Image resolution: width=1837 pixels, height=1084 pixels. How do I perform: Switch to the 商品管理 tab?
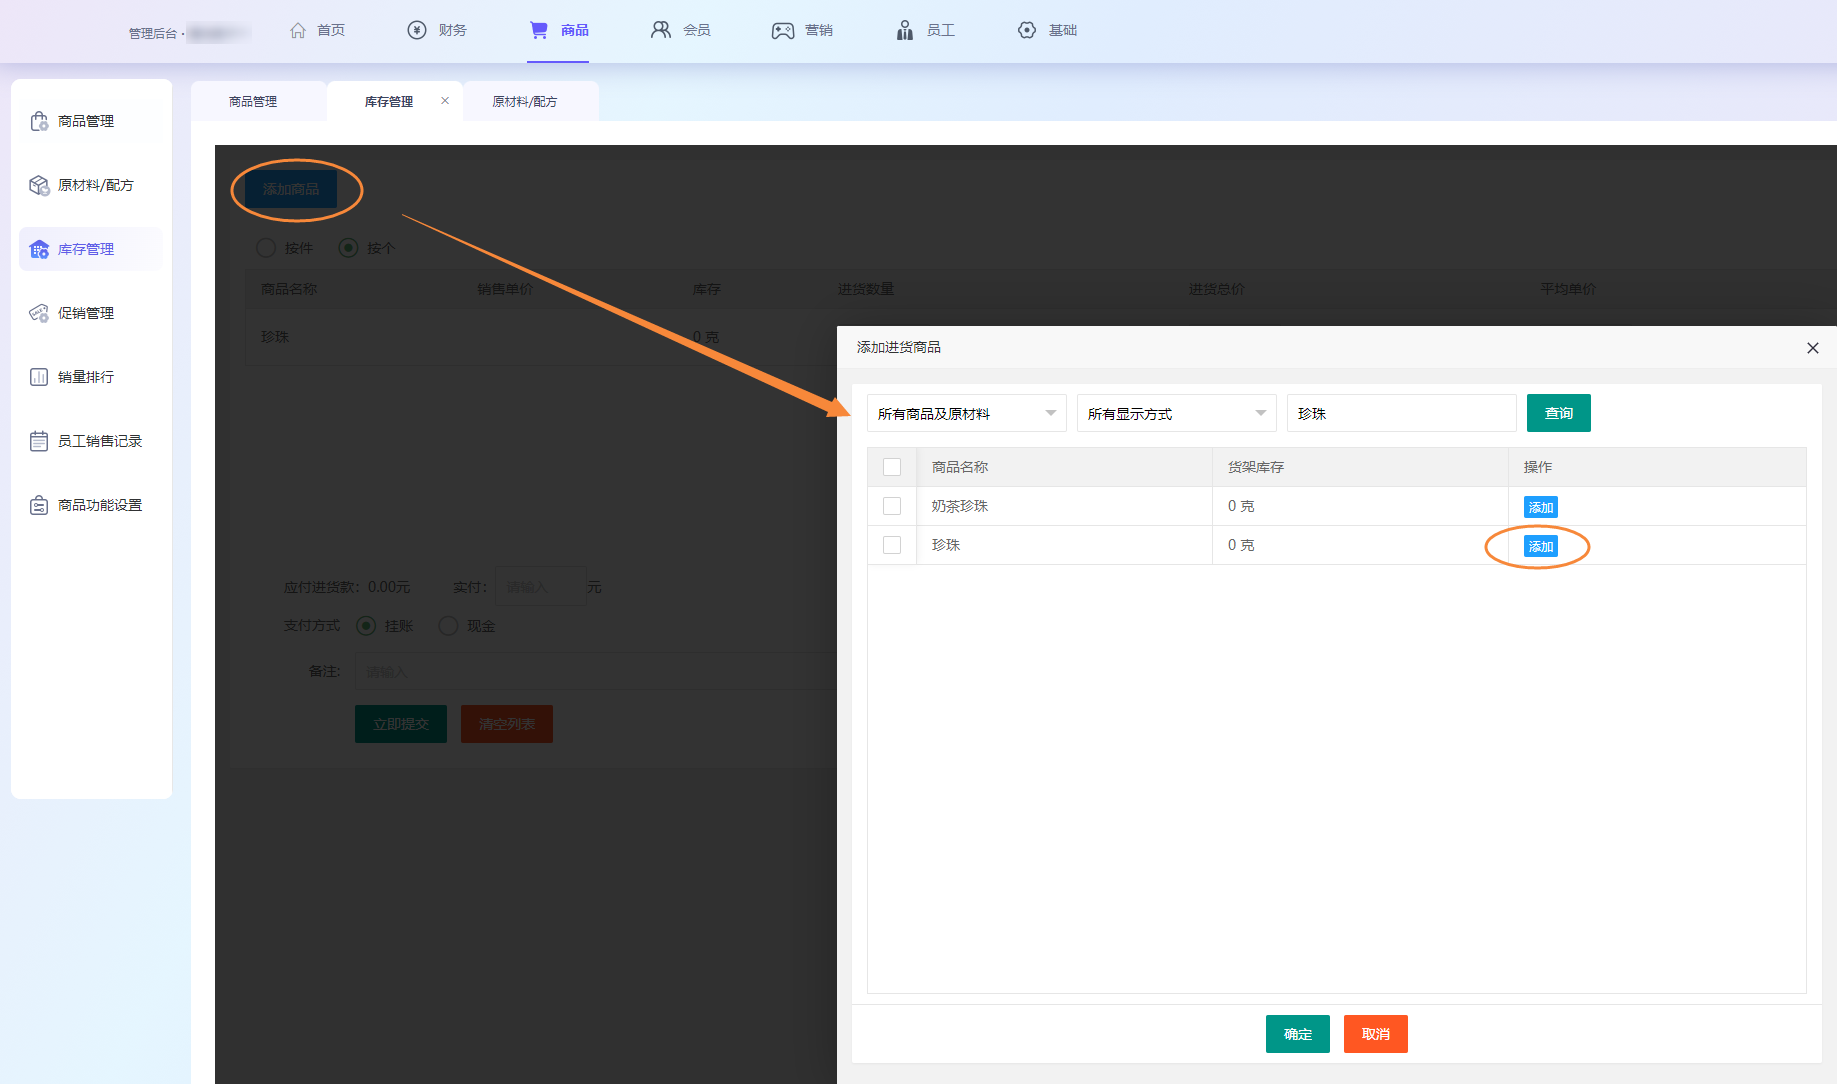click(x=253, y=102)
